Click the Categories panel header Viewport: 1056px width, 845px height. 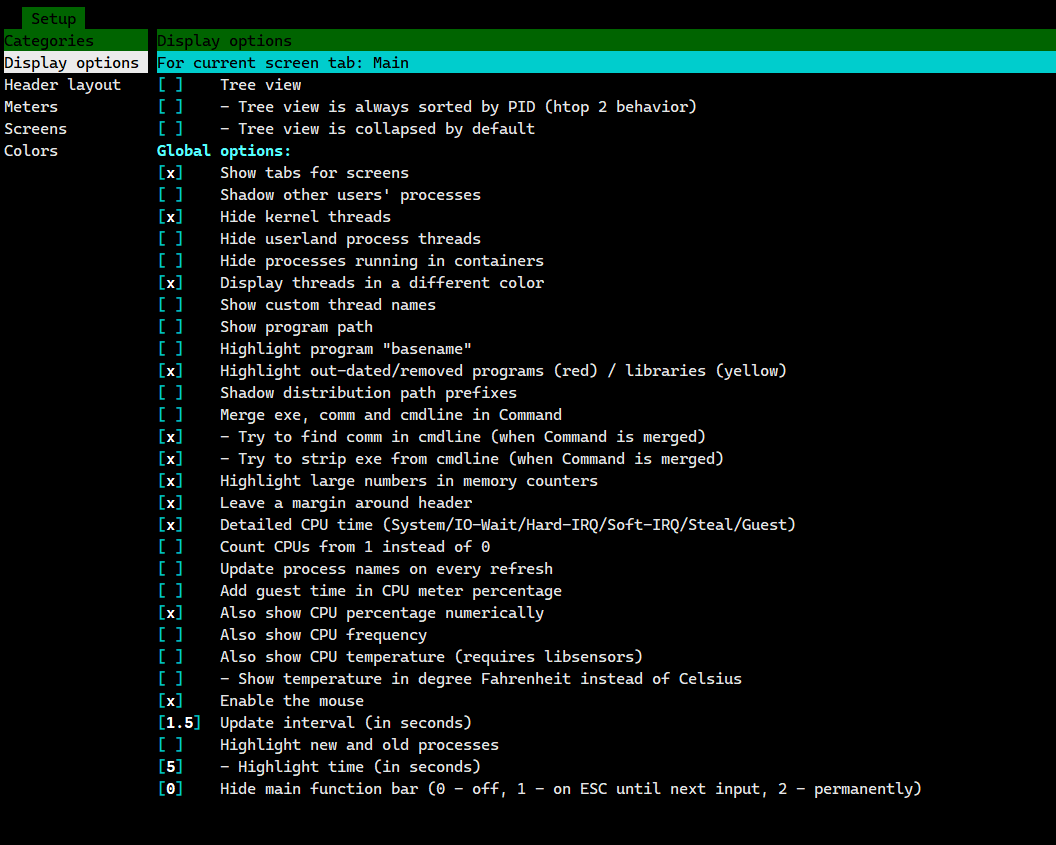75,40
